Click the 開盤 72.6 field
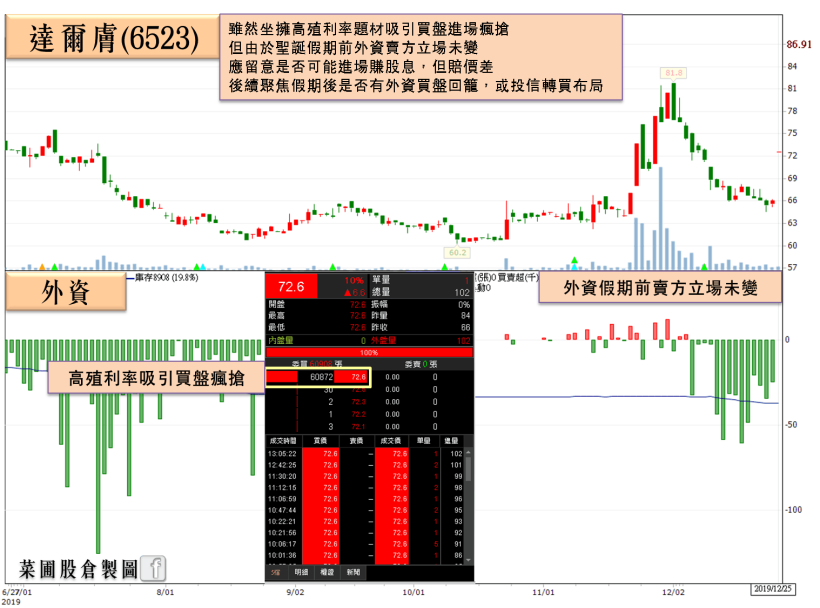 (x=317, y=304)
